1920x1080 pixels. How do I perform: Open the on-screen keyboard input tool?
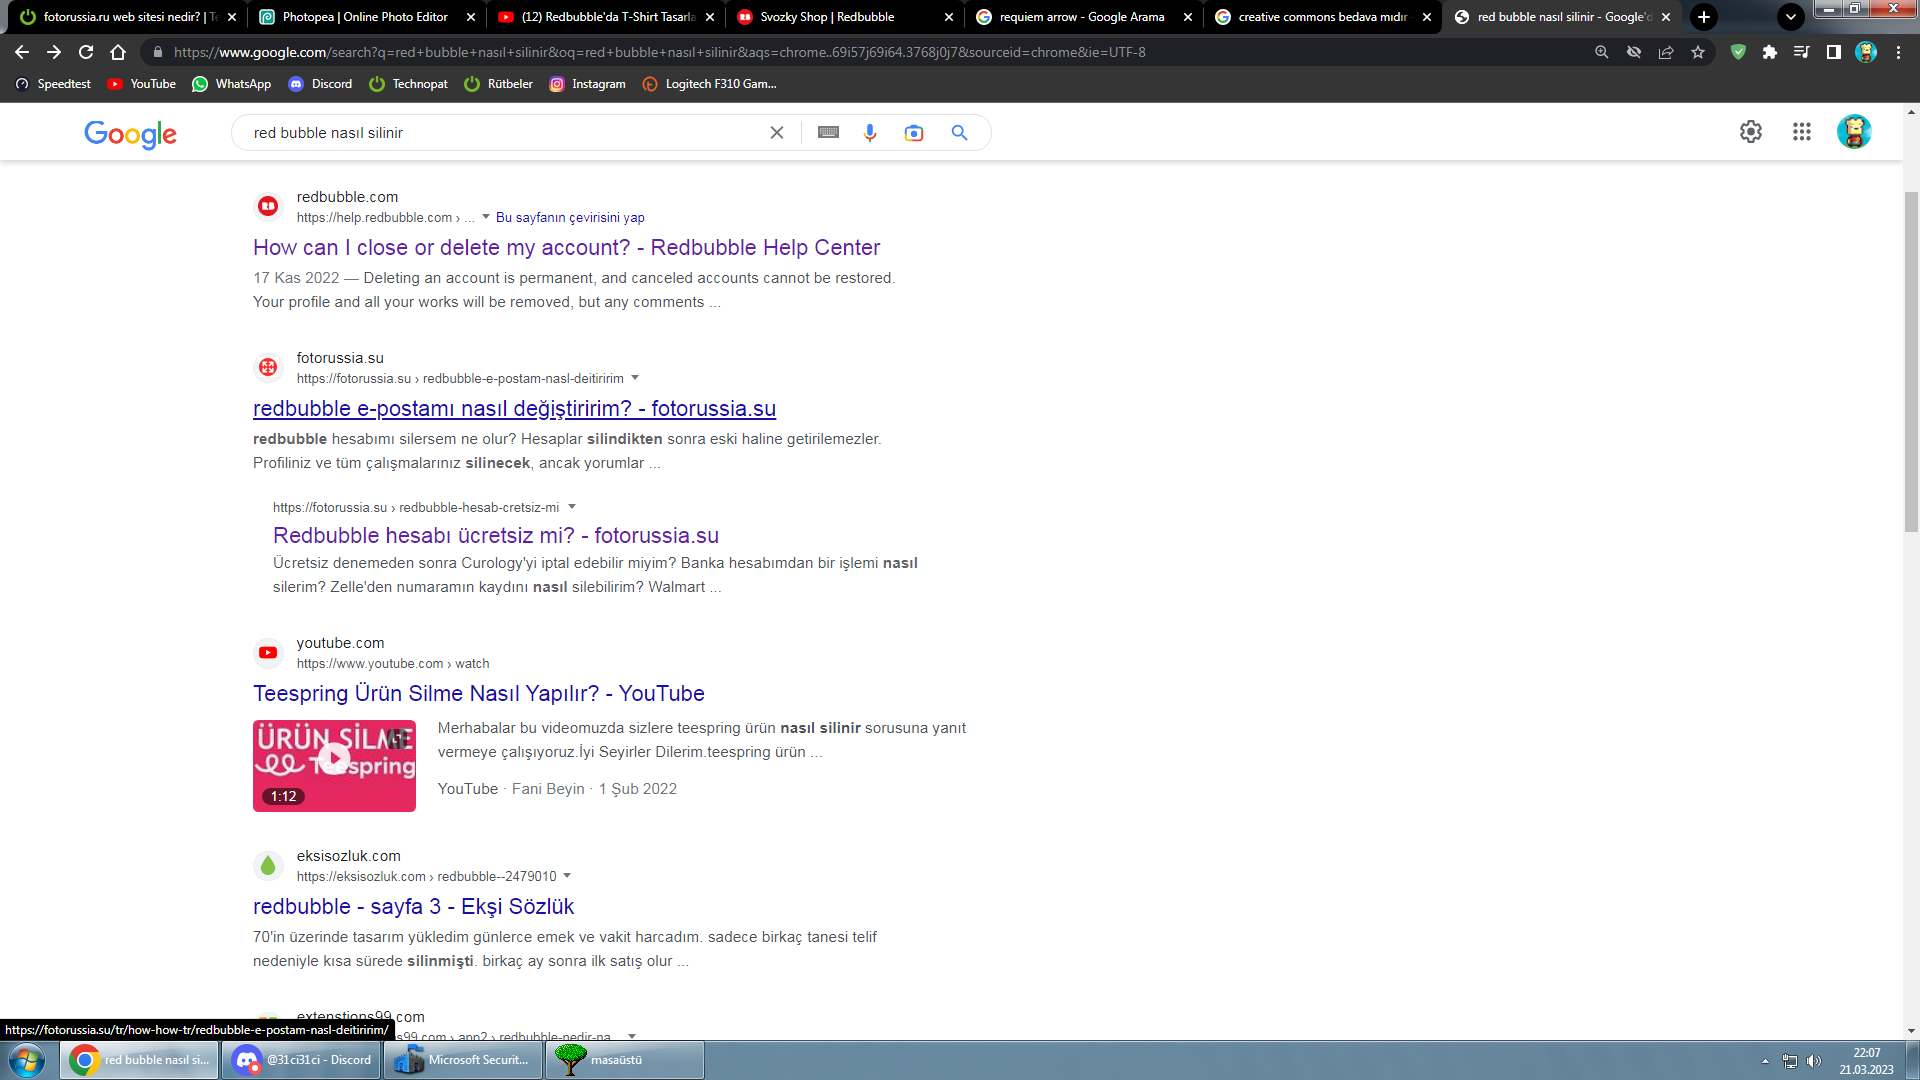(x=828, y=132)
